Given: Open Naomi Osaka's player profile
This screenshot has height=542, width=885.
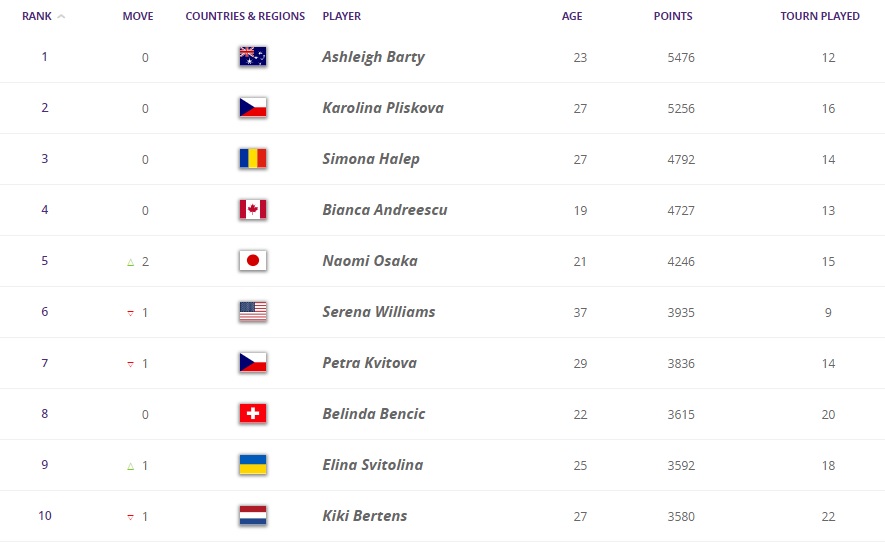Looking at the screenshot, I should click(x=370, y=261).
